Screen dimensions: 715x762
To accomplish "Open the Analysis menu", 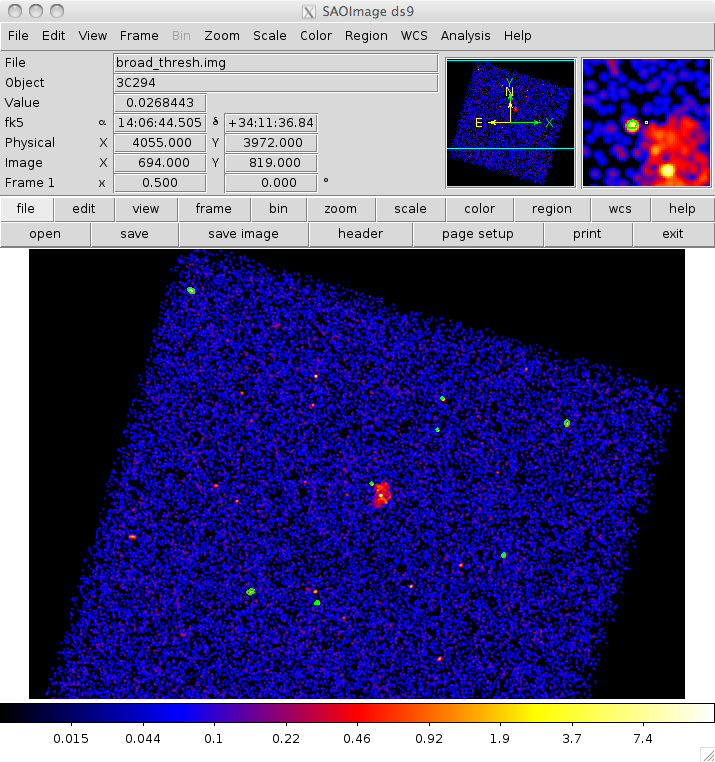I will [466, 35].
